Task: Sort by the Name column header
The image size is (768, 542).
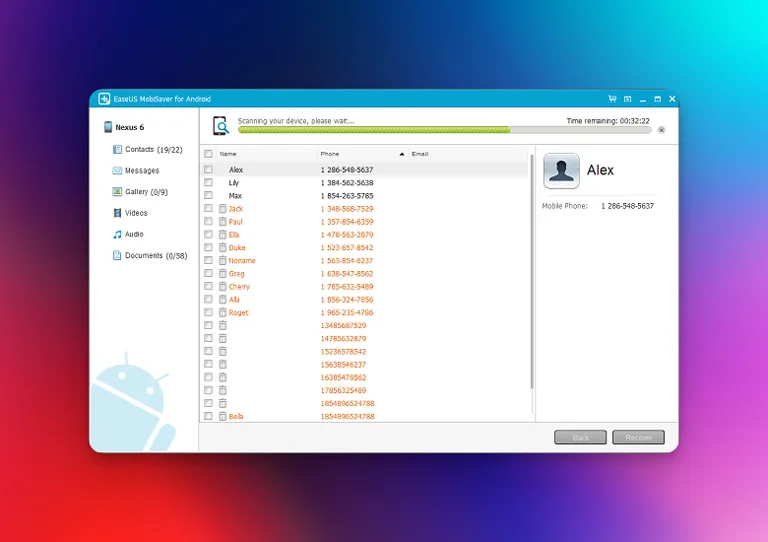Action: point(228,154)
